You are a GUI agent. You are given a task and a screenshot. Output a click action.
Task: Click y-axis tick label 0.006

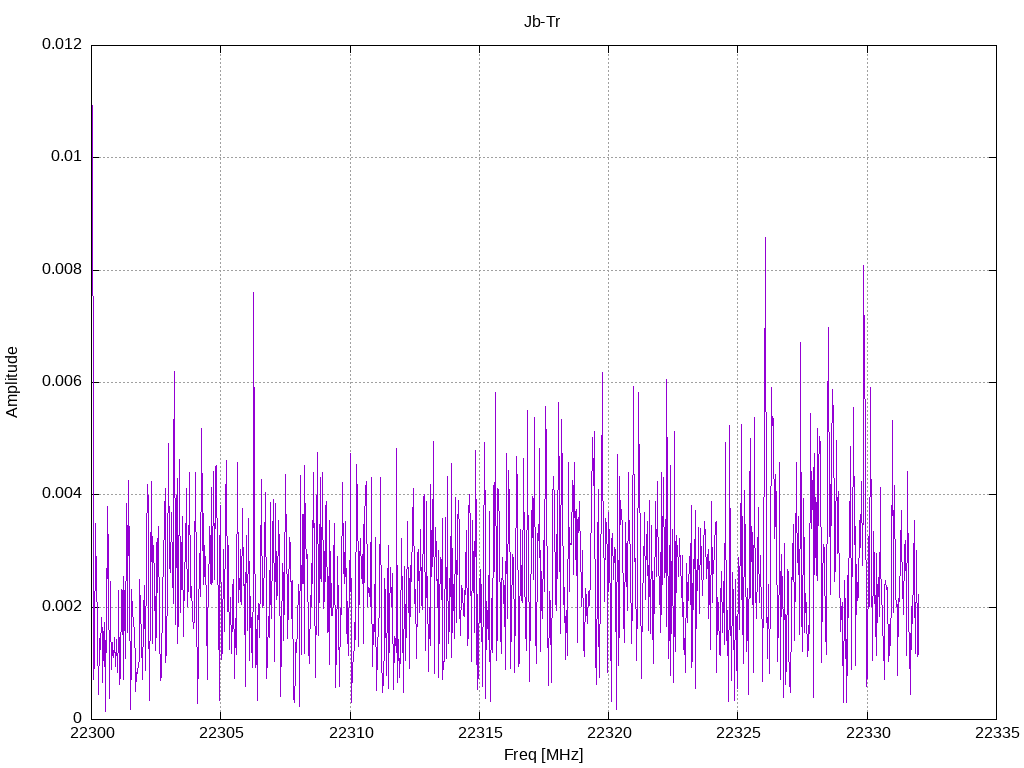[62, 381]
